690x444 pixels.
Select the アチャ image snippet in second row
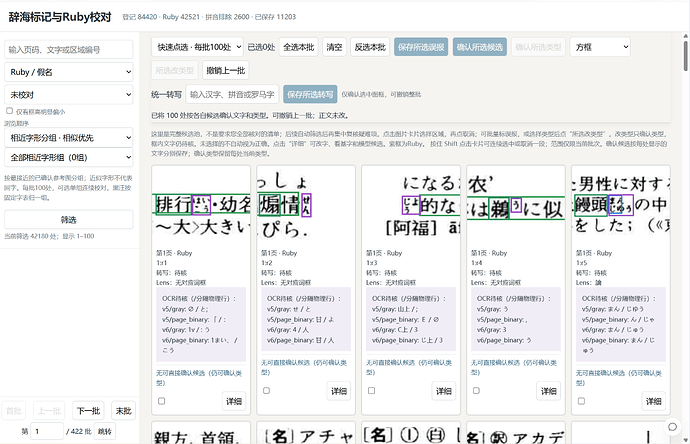306,435
